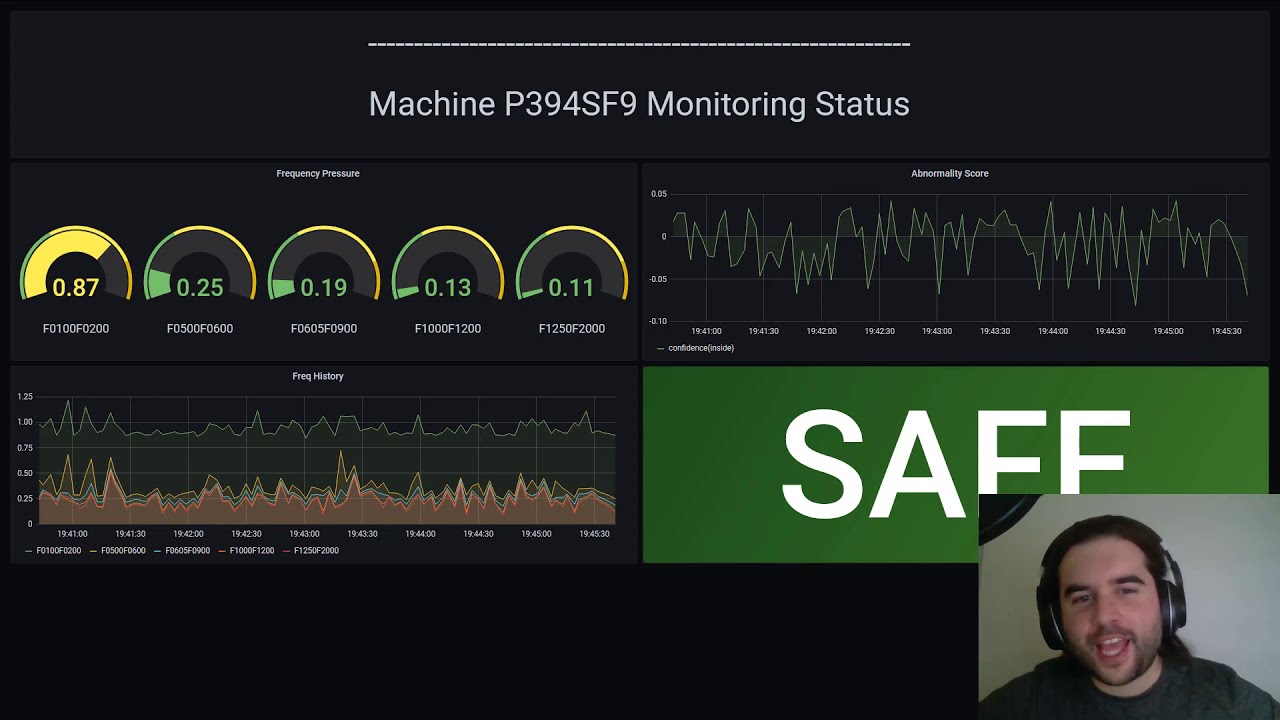Screen dimensions: 1280x720
Task: Click the 0.11 gauge value
Action: (x=572, y=288)
